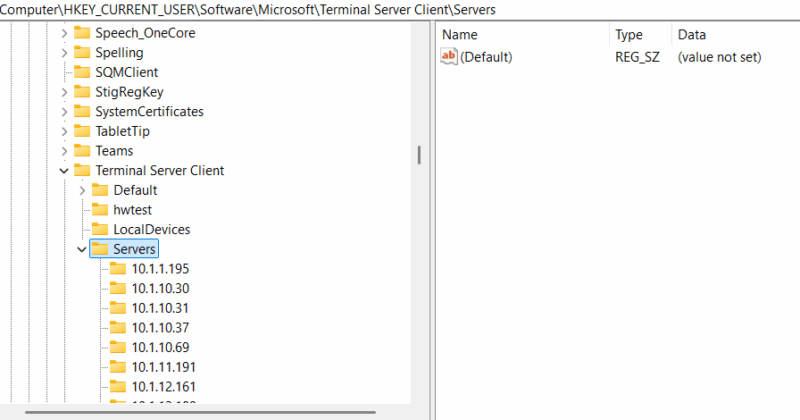The image size is (800, 420).
Task: Select the TabletTip key
Action: [x=122, y=131]
